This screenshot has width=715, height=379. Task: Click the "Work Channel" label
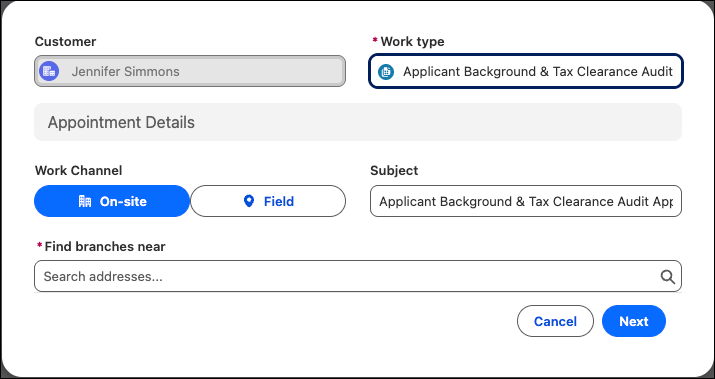point(78,171)
